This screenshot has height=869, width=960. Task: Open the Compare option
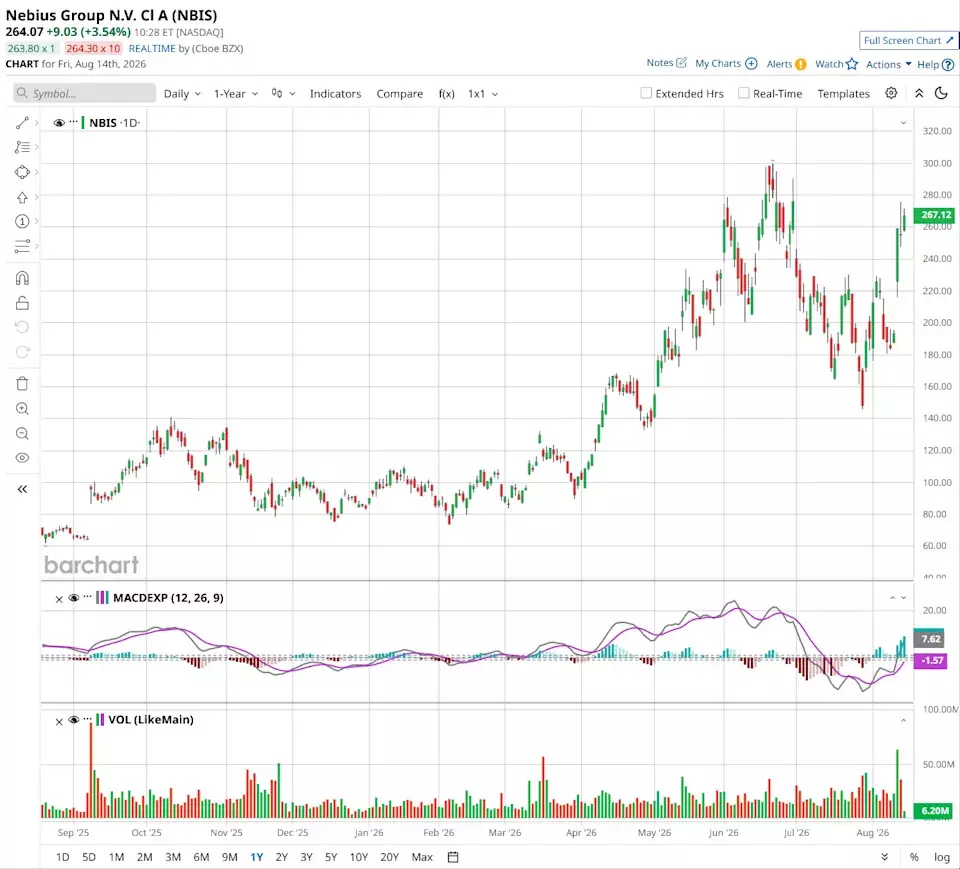coord(399,94)
